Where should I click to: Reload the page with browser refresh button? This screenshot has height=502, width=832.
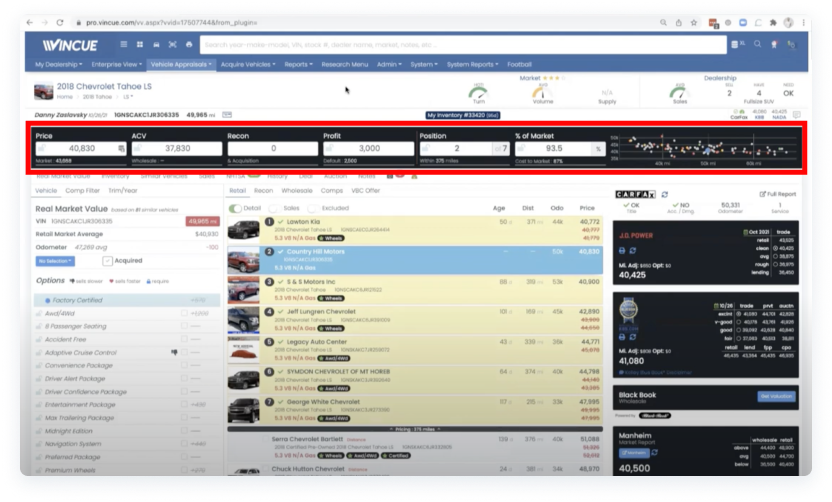[x=60, y=22]
